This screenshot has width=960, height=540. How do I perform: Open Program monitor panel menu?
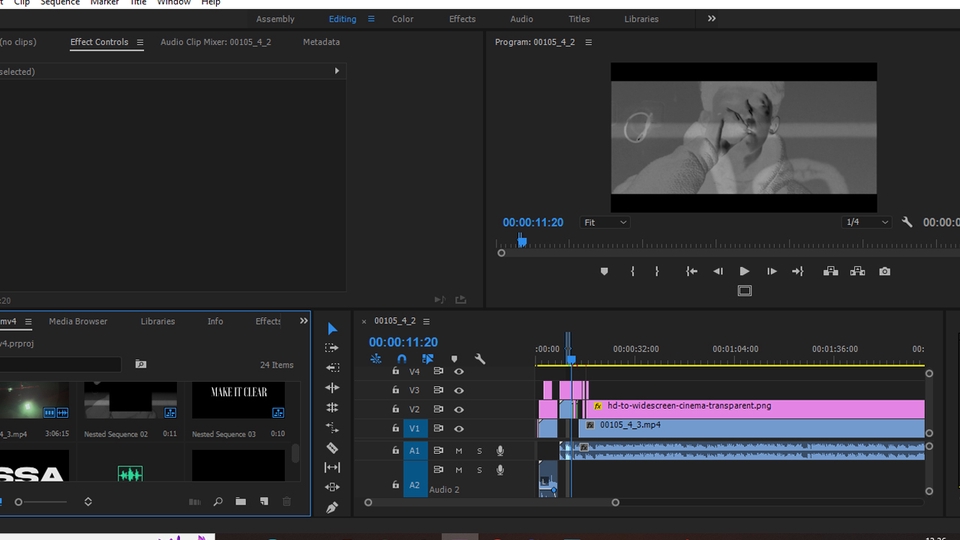(x=588, y=42)
